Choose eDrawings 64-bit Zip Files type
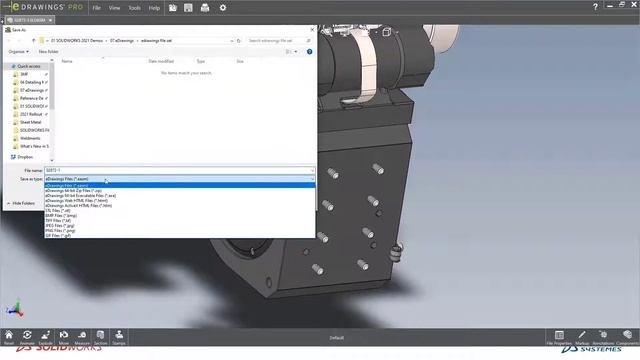Screen dimensions: 640x360 click(x=180, y=191)
